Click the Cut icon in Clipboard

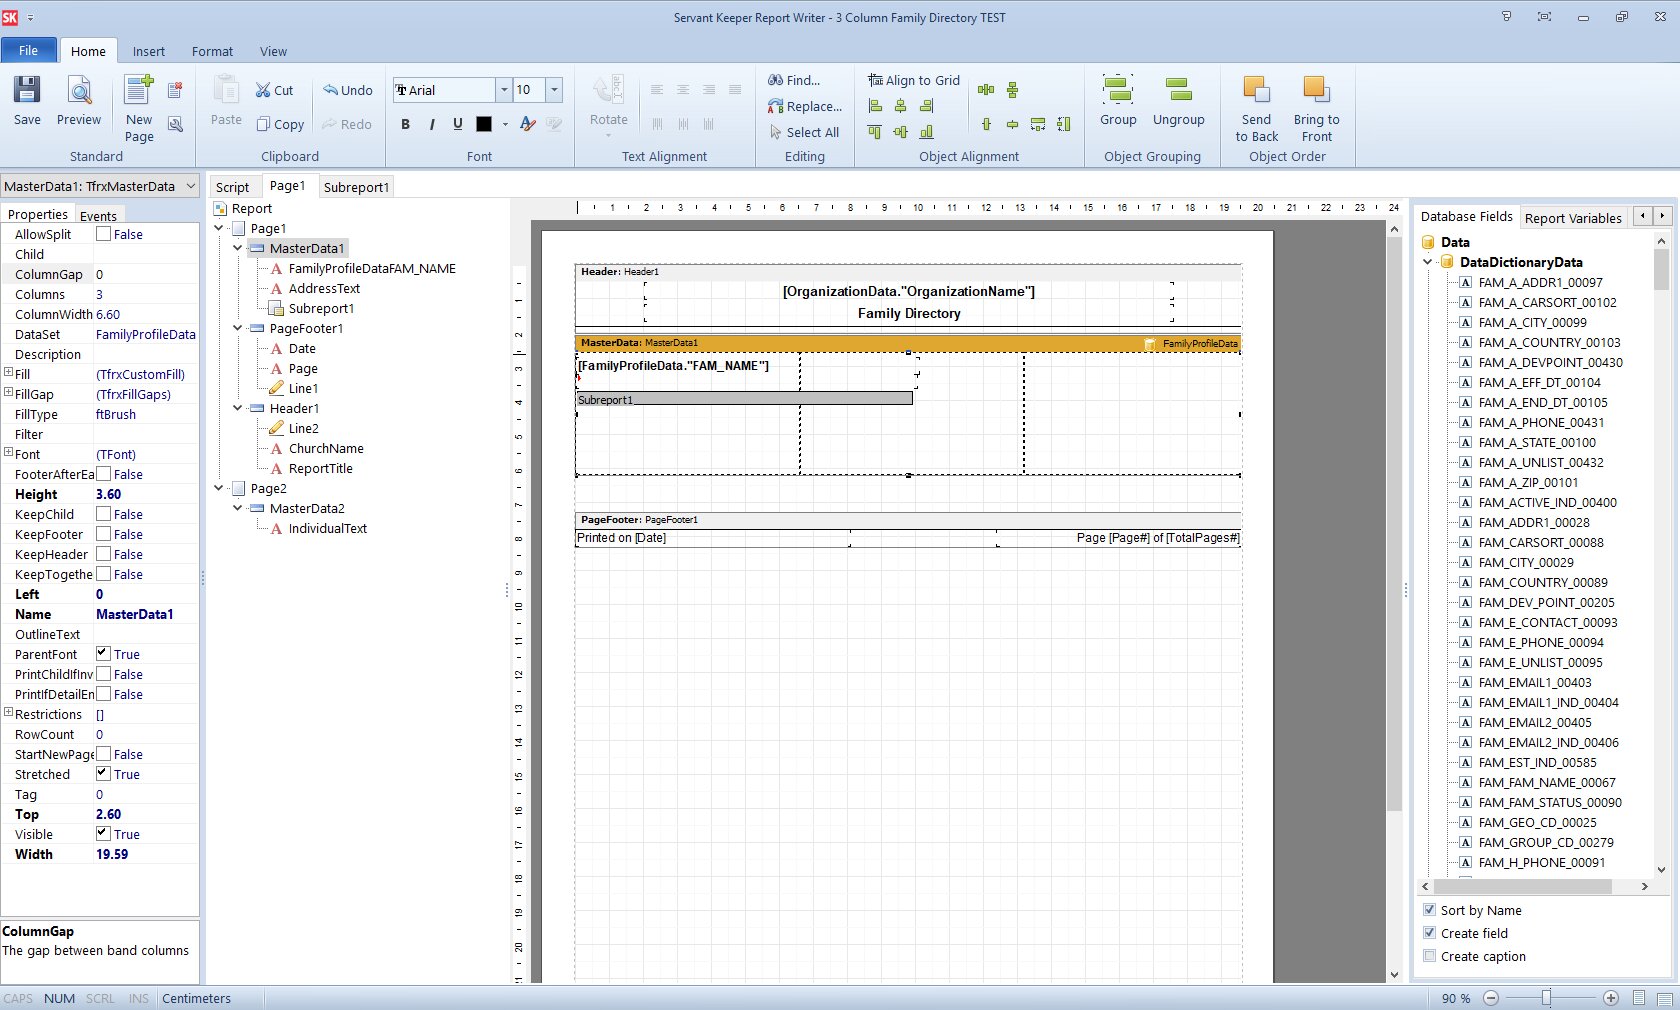pos(274,90)
